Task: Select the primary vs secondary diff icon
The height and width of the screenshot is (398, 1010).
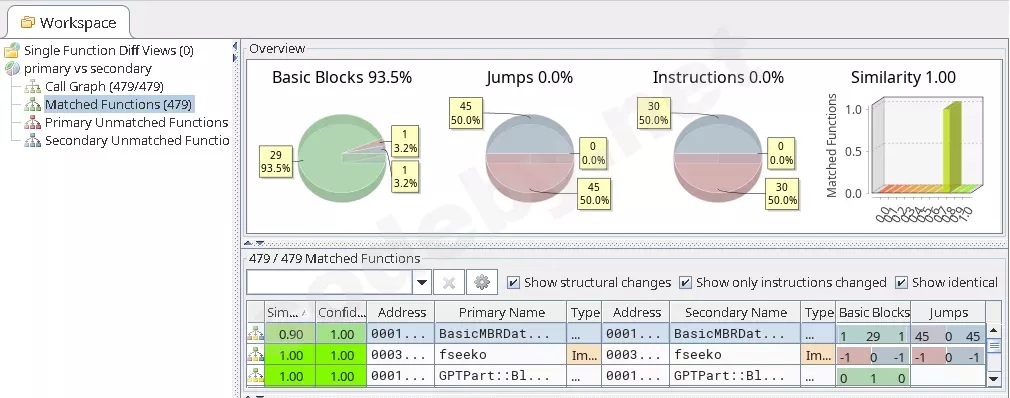Action: coord(12,68)
